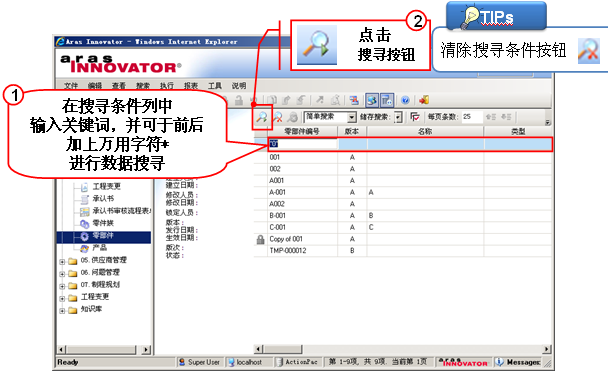Image resolution: width=608 pixels, height=372 pixels.
Task: Toggle the highlighted panel button beside the globe
Action: [x=387, y=100]
